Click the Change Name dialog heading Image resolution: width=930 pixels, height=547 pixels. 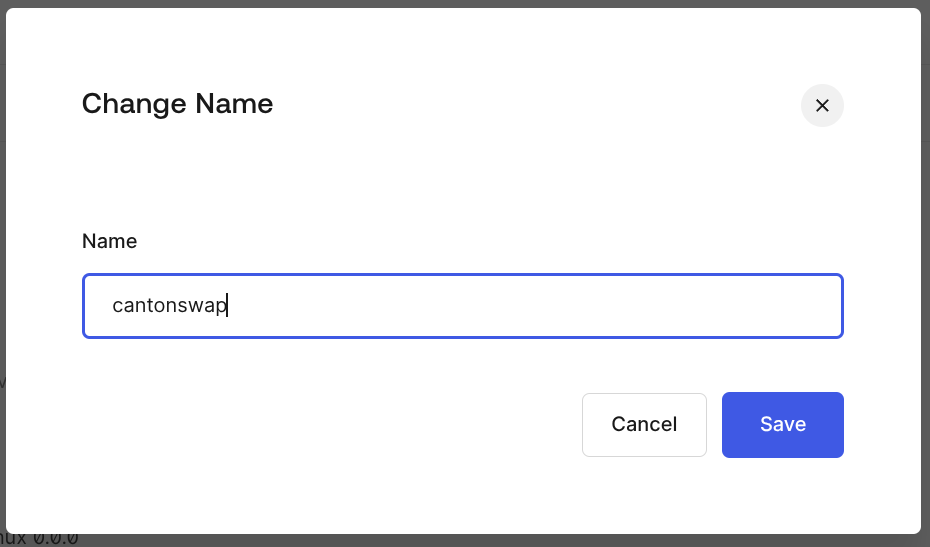tap(177, 103)
